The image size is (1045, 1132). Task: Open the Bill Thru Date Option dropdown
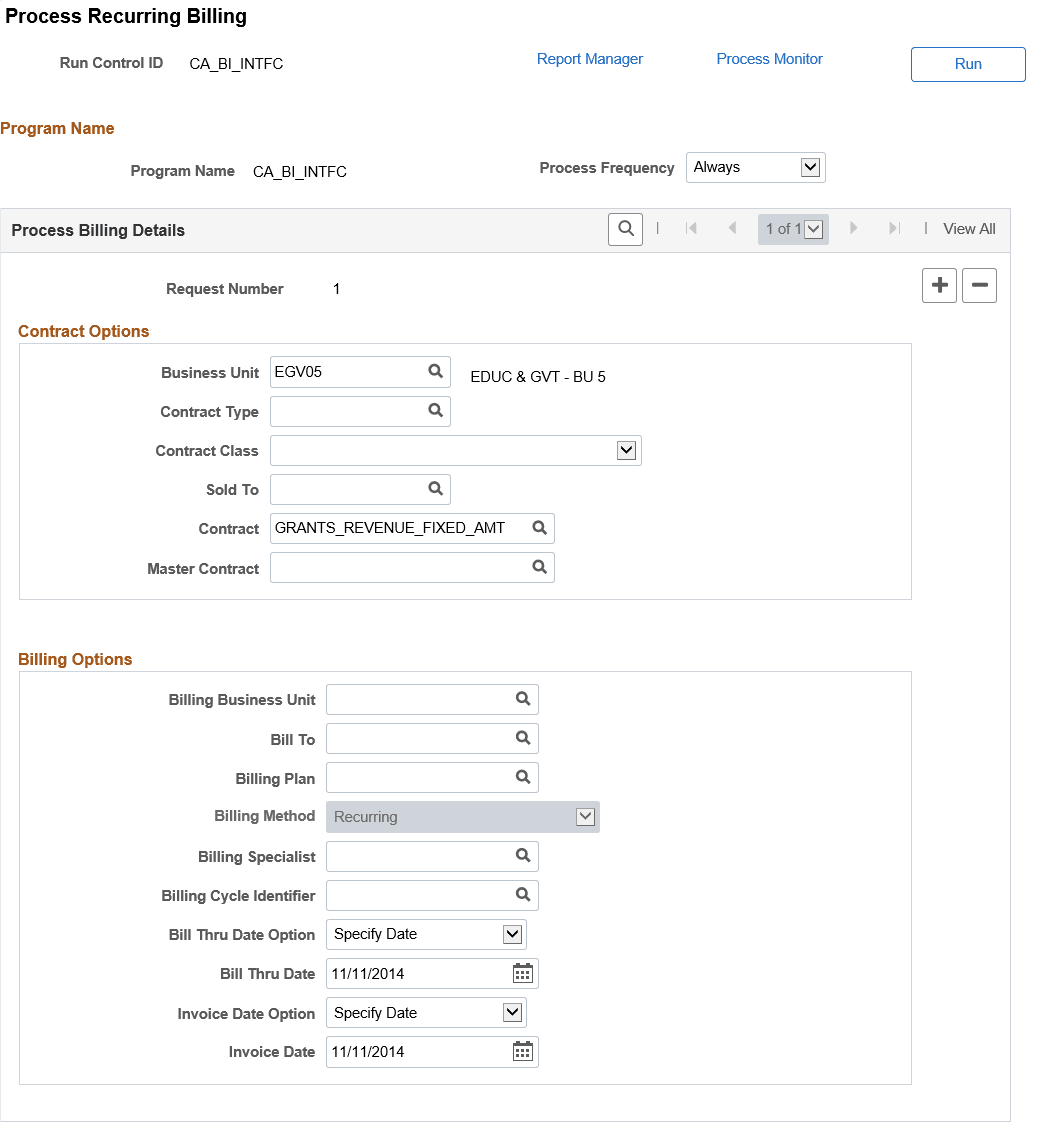pos(512,934)
